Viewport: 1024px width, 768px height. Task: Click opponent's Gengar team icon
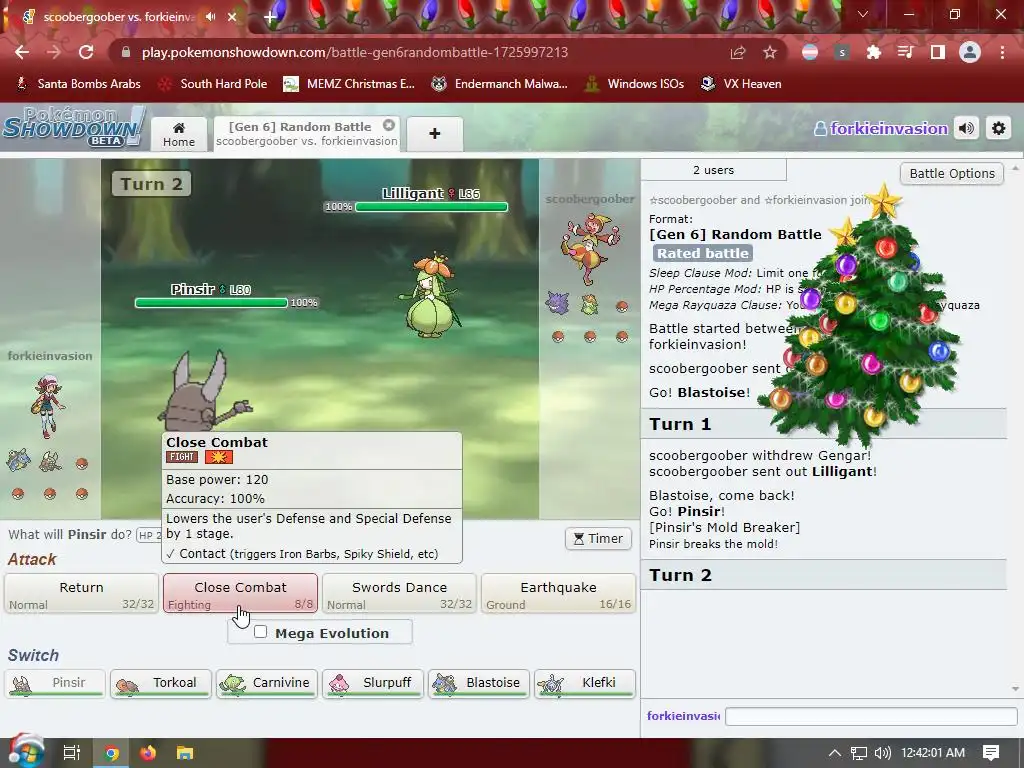[558, 304]
